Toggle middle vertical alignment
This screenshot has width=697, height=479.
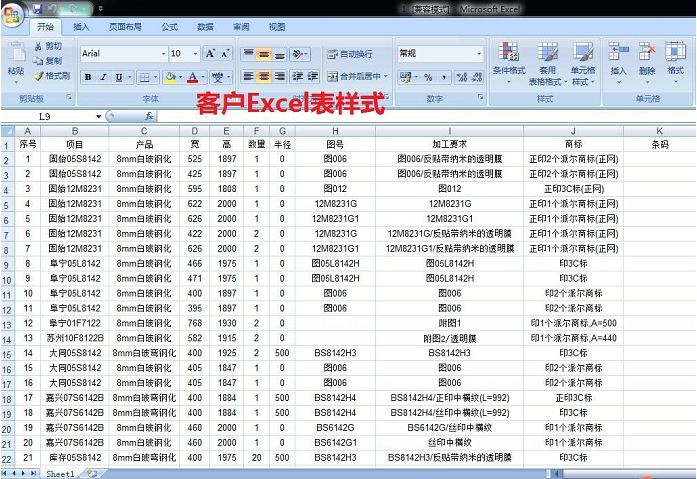(264, 54)
